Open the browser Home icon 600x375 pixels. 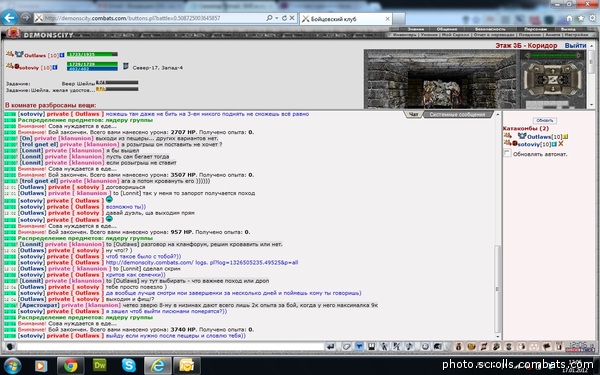click(x=569, y=18)
